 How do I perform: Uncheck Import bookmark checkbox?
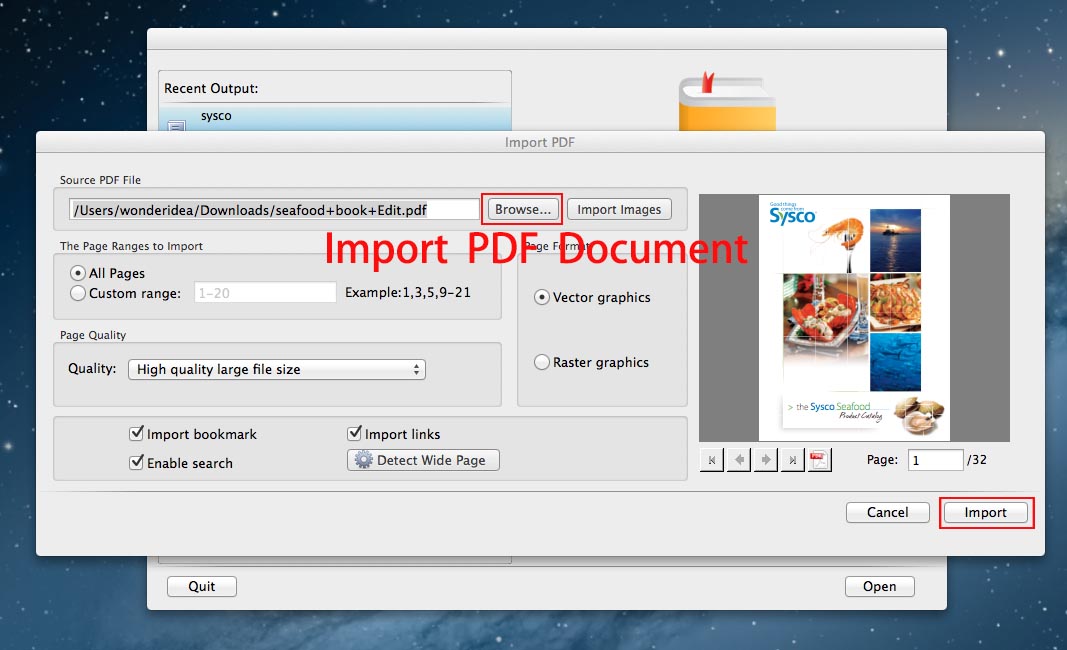pos(137,434)
